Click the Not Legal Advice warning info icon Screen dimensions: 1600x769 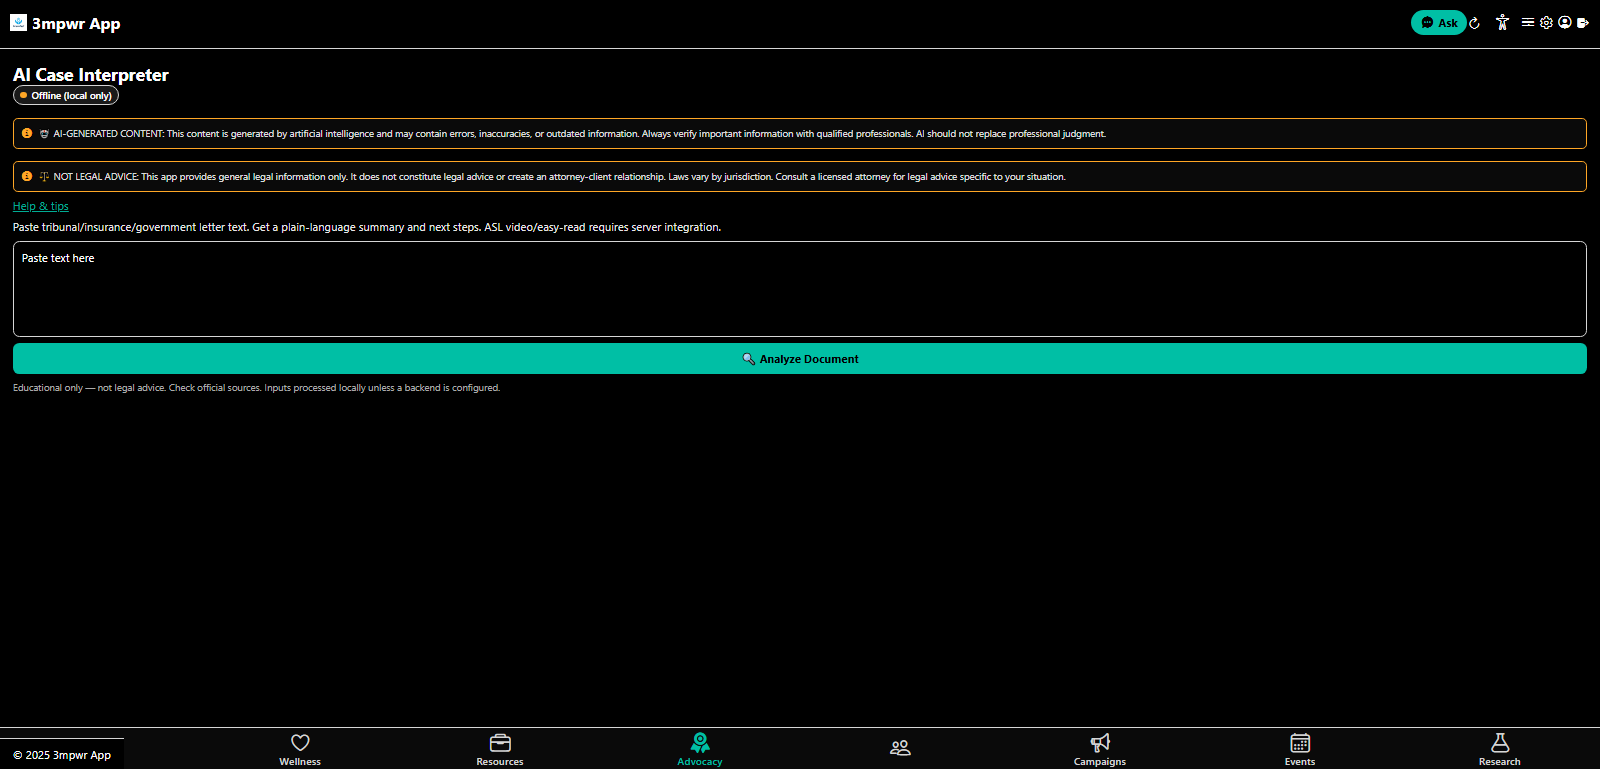pyautogui.click(x=27, y=176)
